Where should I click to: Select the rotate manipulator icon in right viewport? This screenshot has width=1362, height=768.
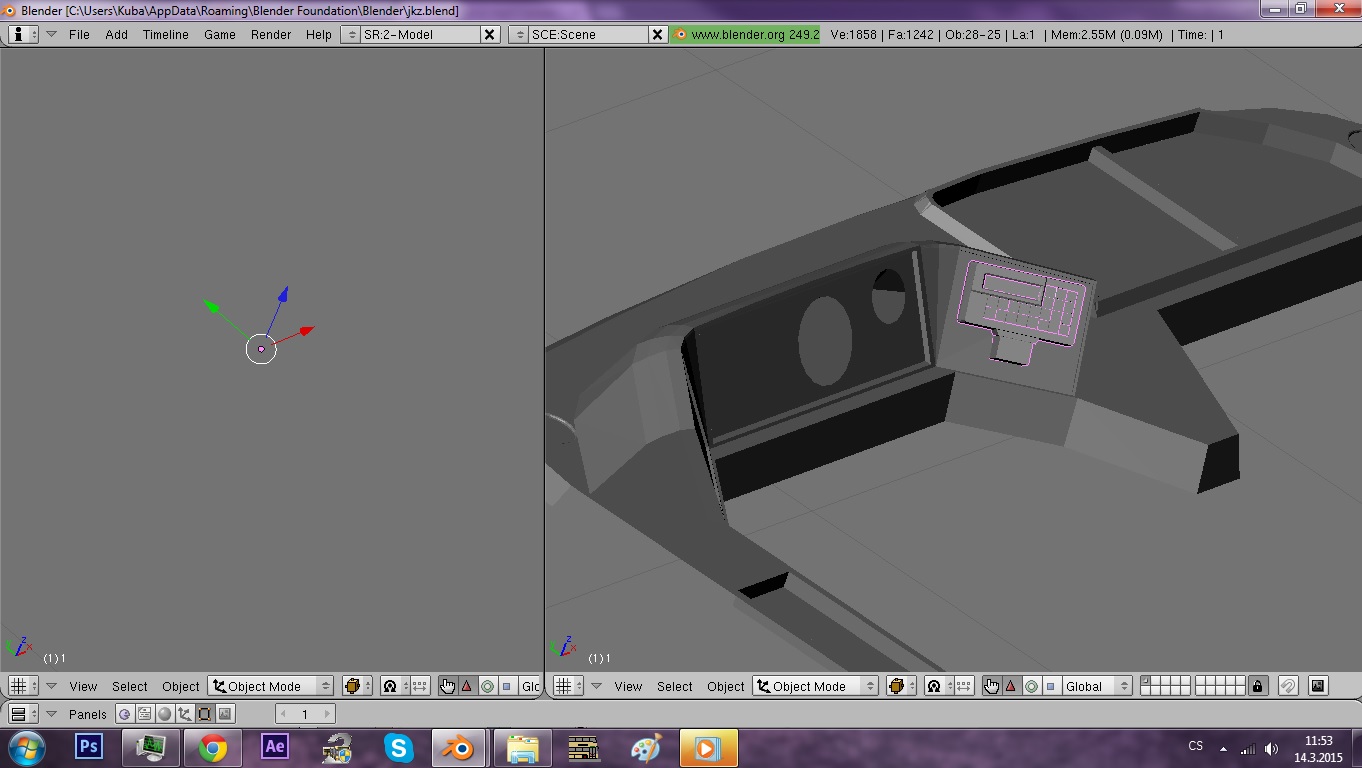pyautogui.click(x=1031, y=686)
